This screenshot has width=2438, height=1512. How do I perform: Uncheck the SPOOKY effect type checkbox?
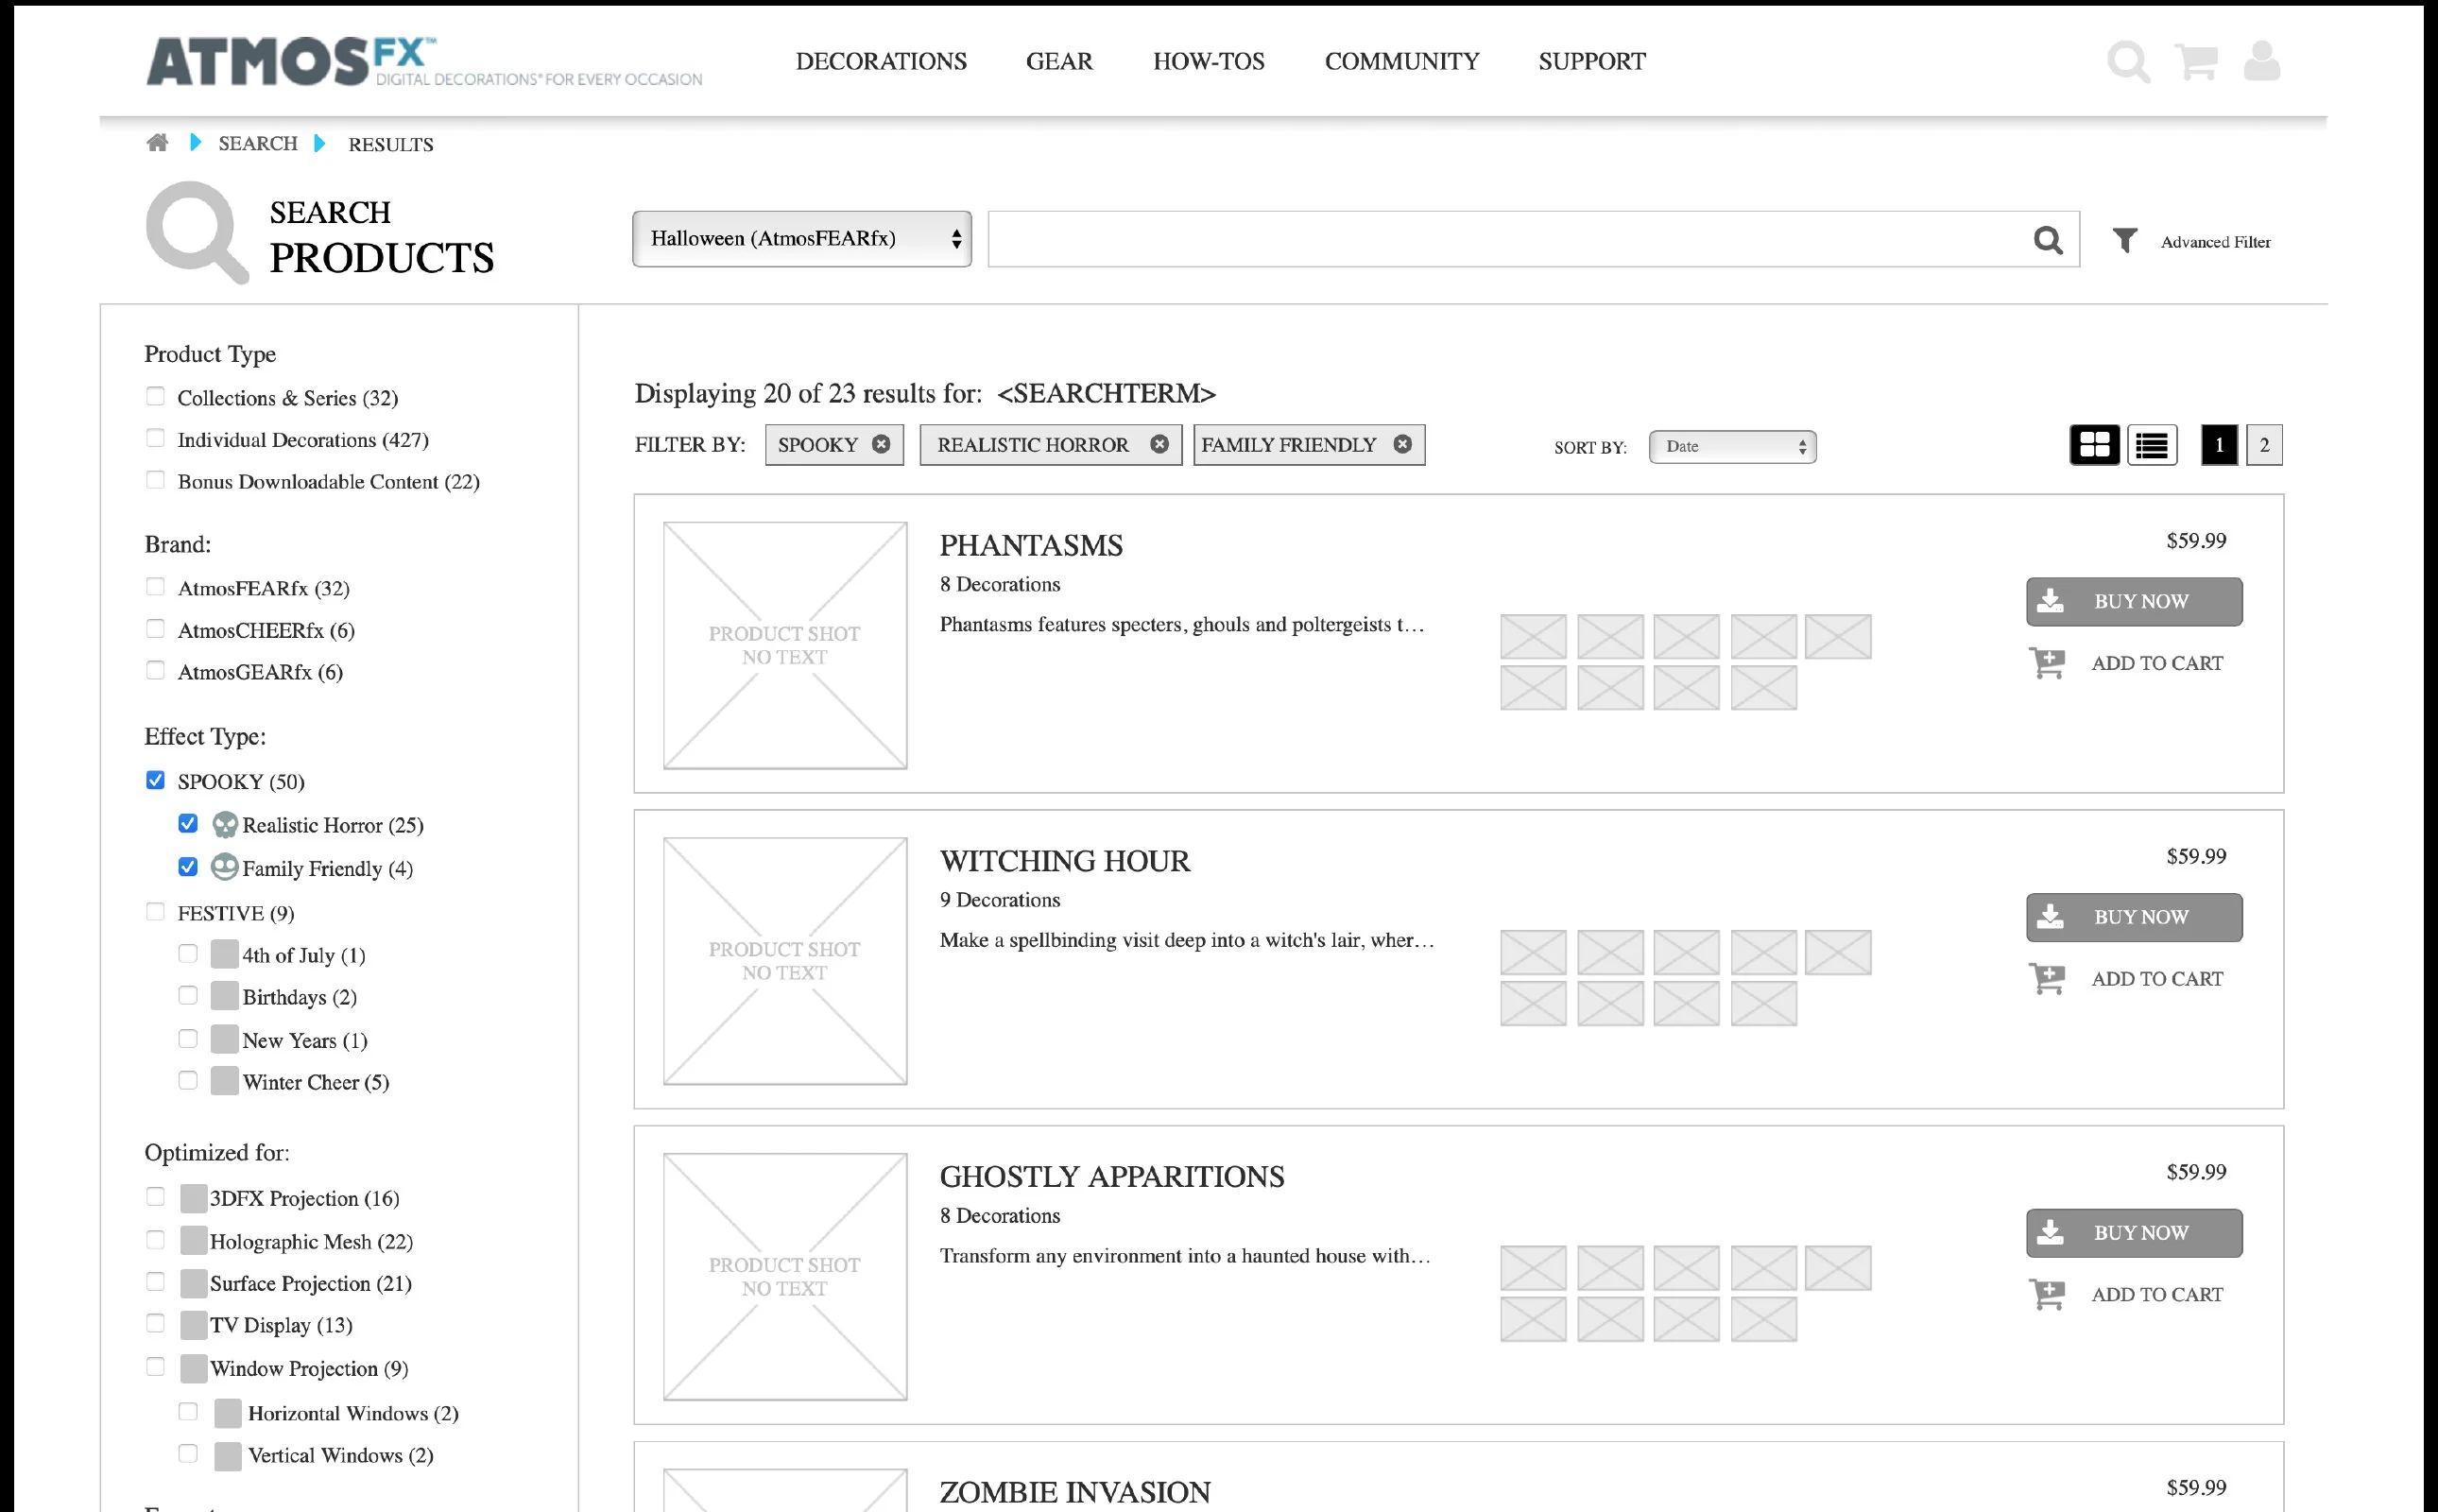pos(155,780)
